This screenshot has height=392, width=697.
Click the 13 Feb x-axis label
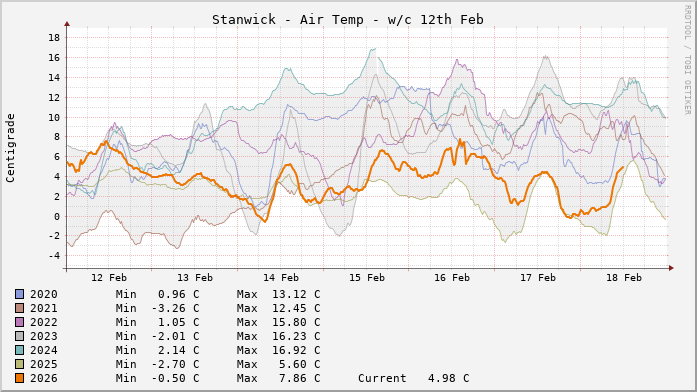[195, 278]
